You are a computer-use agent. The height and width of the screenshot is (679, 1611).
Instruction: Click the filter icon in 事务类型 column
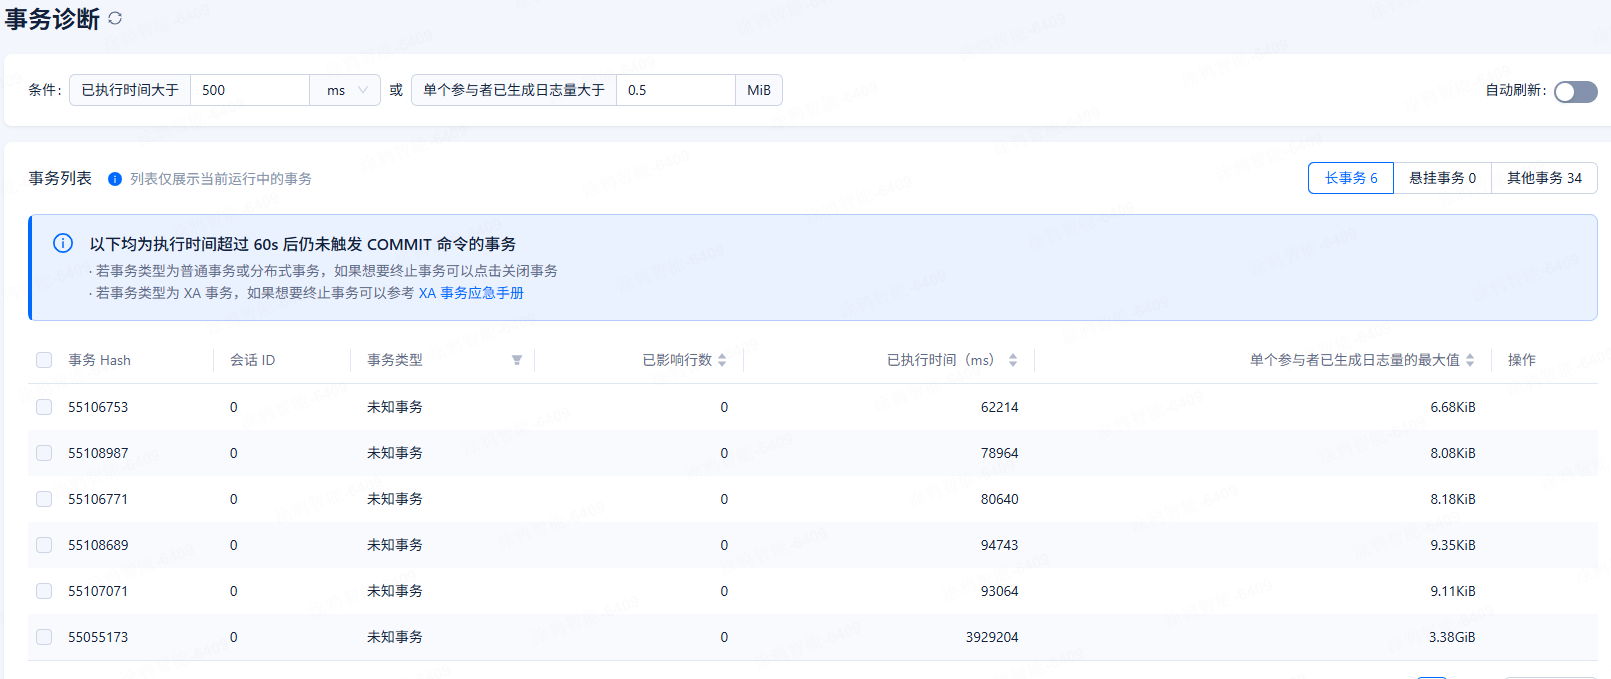click(517, 360)
